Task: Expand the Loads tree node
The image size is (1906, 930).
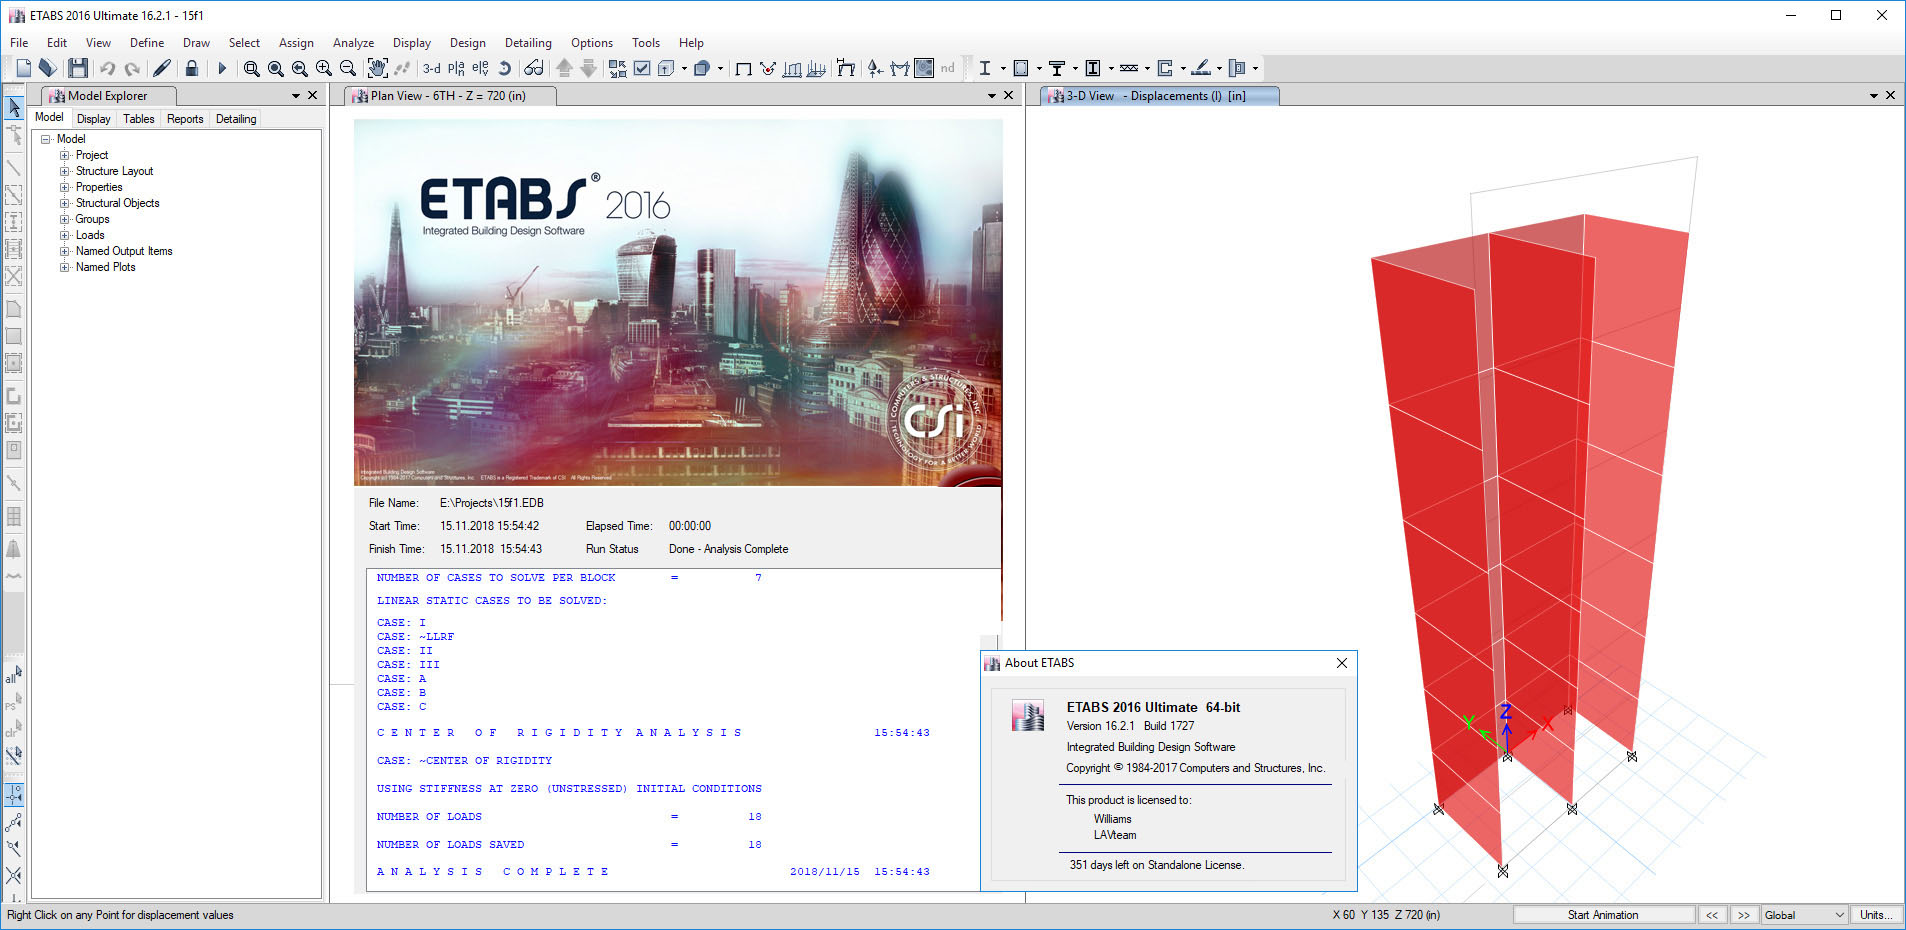Action: 64,235
